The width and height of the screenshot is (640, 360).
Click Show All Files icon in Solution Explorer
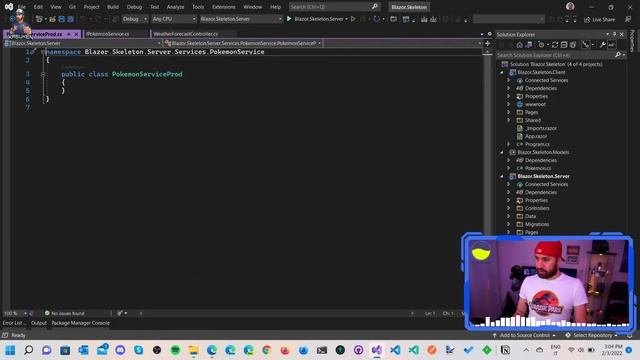[x=573, y=45]
